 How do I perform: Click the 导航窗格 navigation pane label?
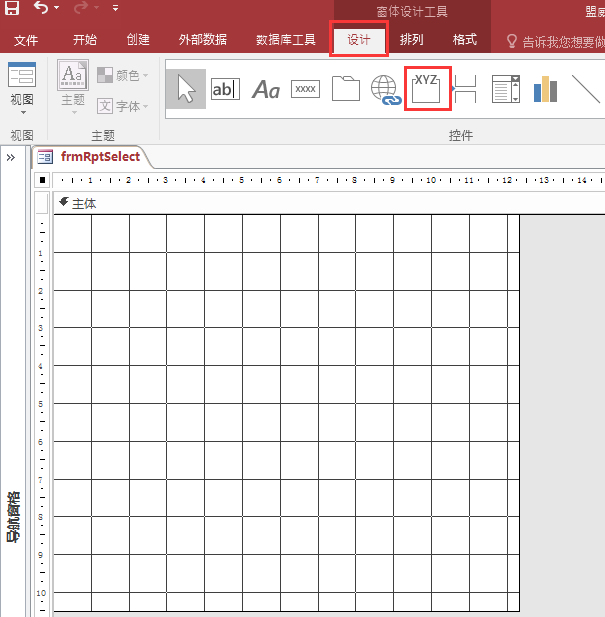pos(13,517)
